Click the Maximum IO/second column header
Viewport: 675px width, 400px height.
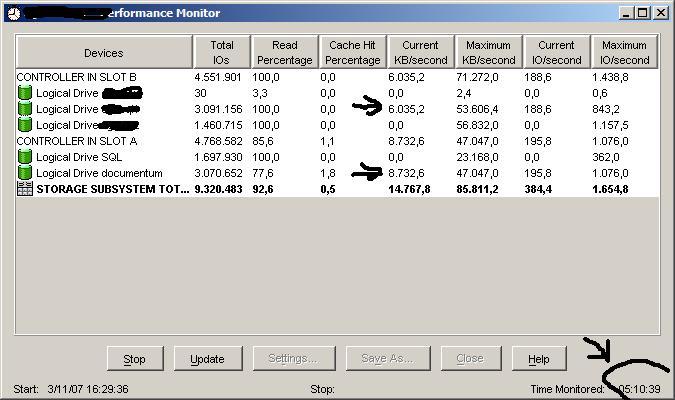tap(624, 53)
